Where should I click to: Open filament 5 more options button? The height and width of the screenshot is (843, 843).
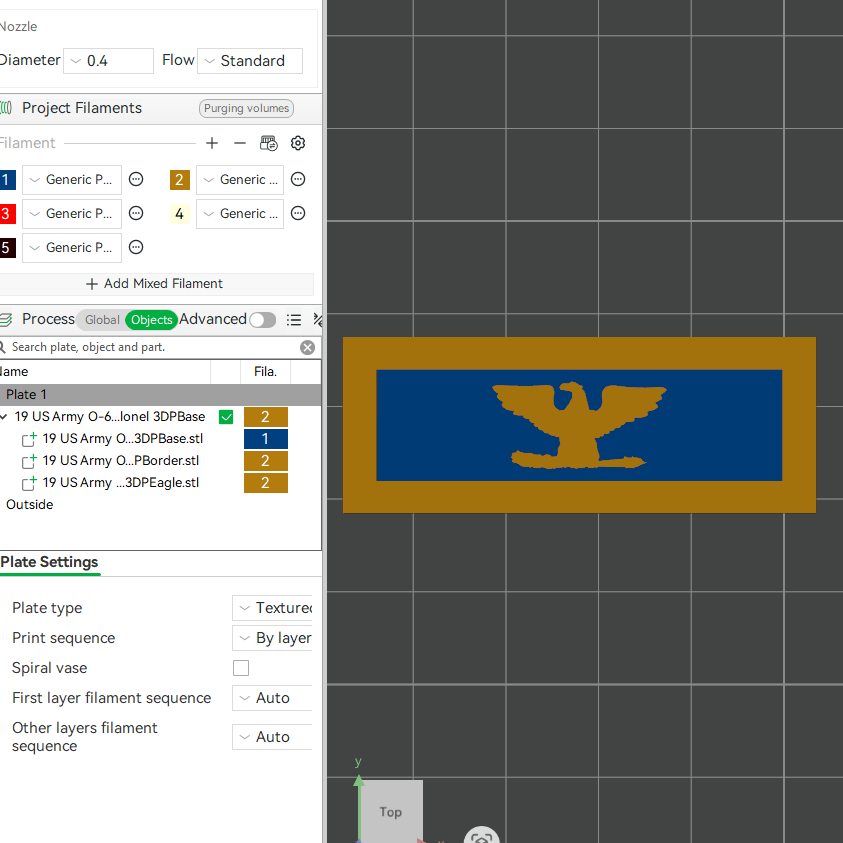[x=136, y=247]
